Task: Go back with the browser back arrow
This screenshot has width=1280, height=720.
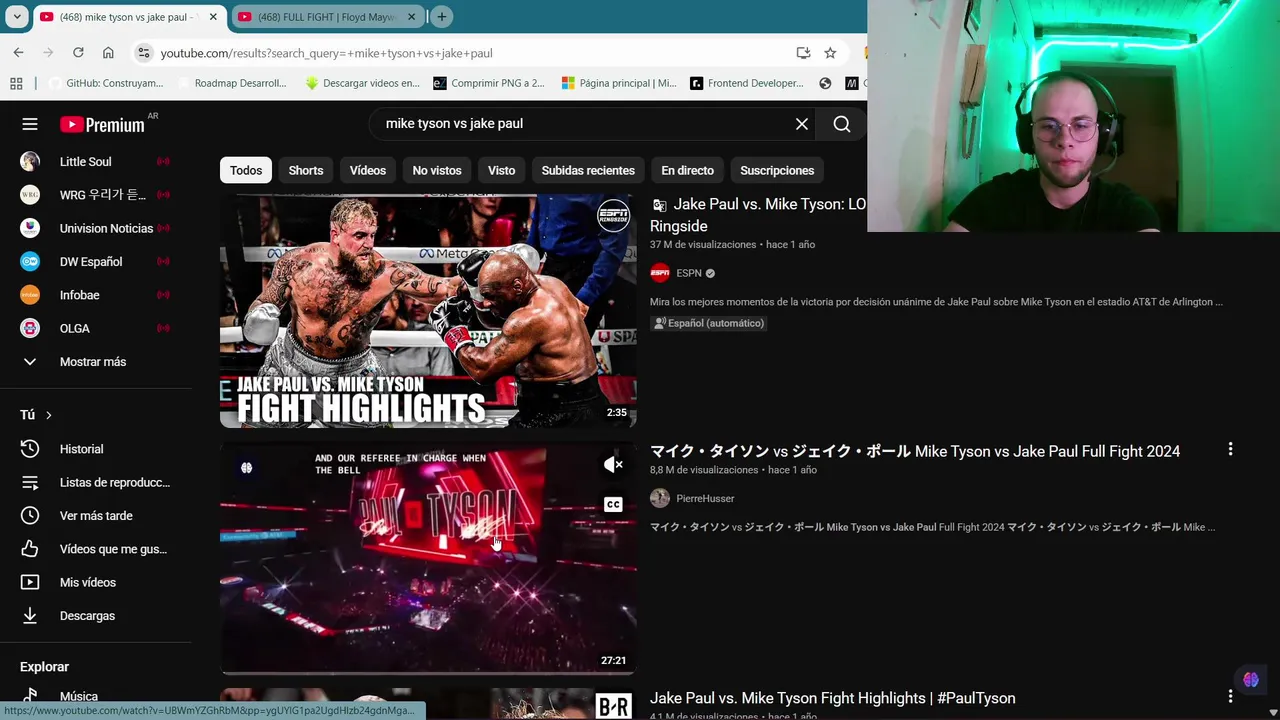Action: coord(19,52)
